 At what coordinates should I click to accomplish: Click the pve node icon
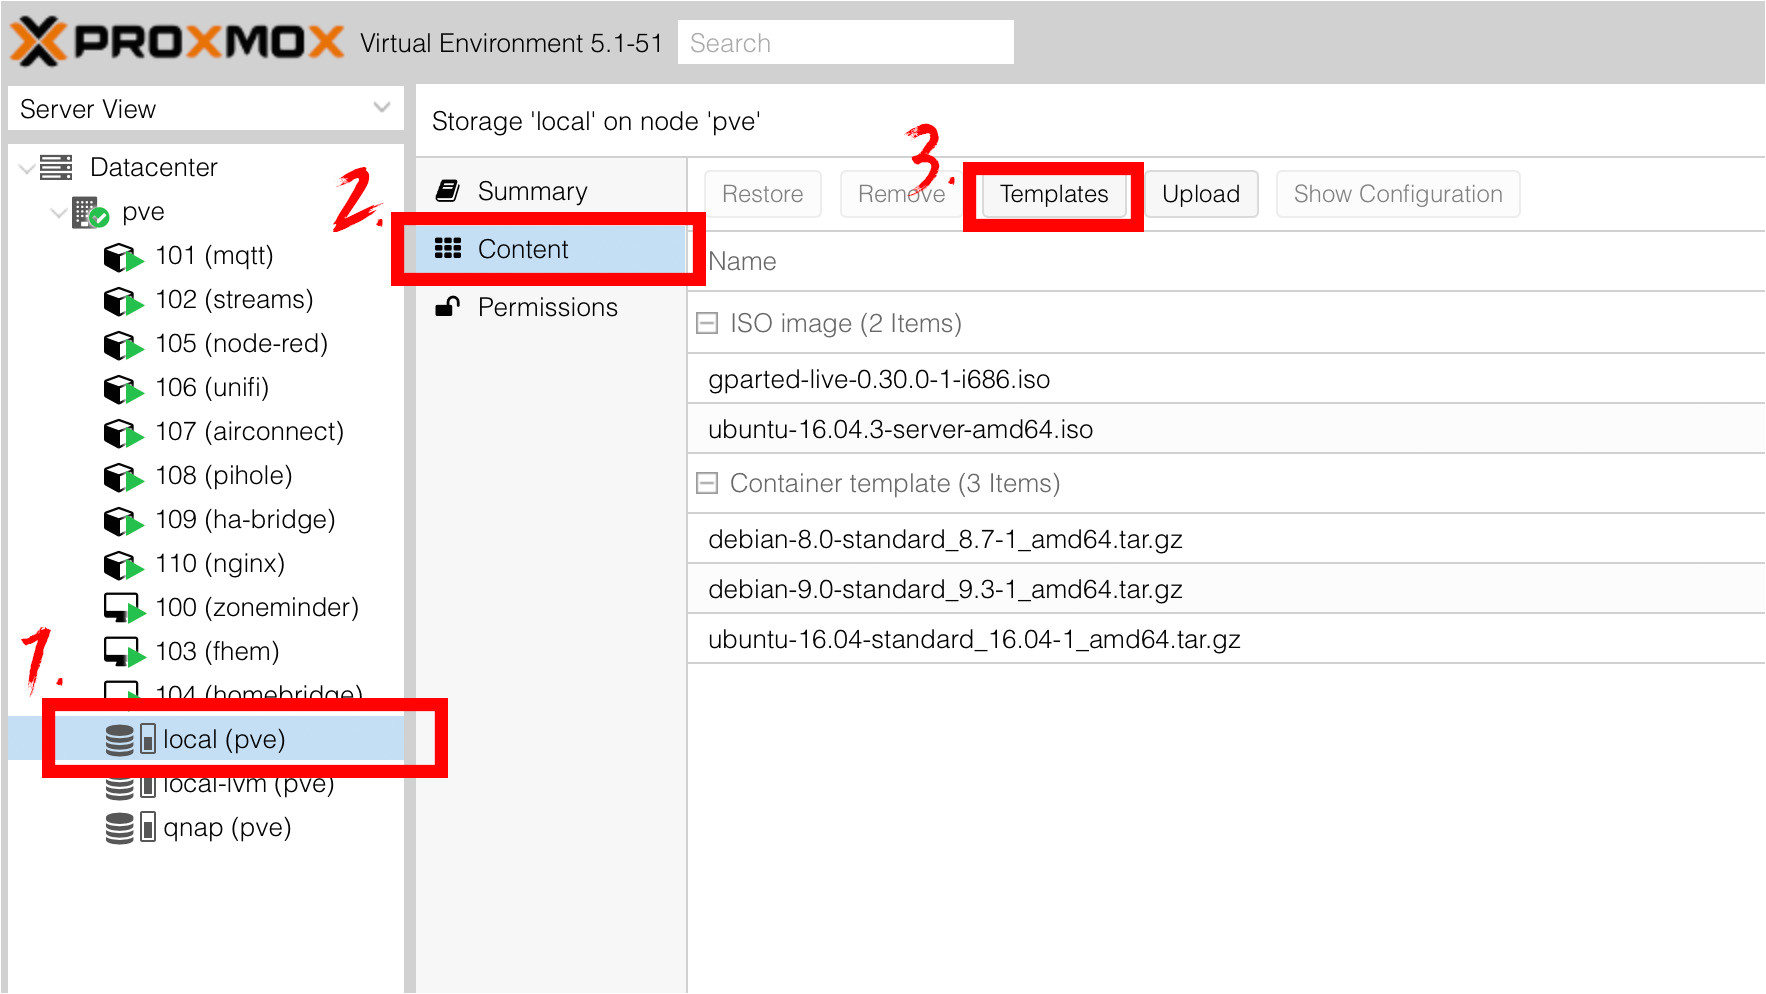coord(90,212)
